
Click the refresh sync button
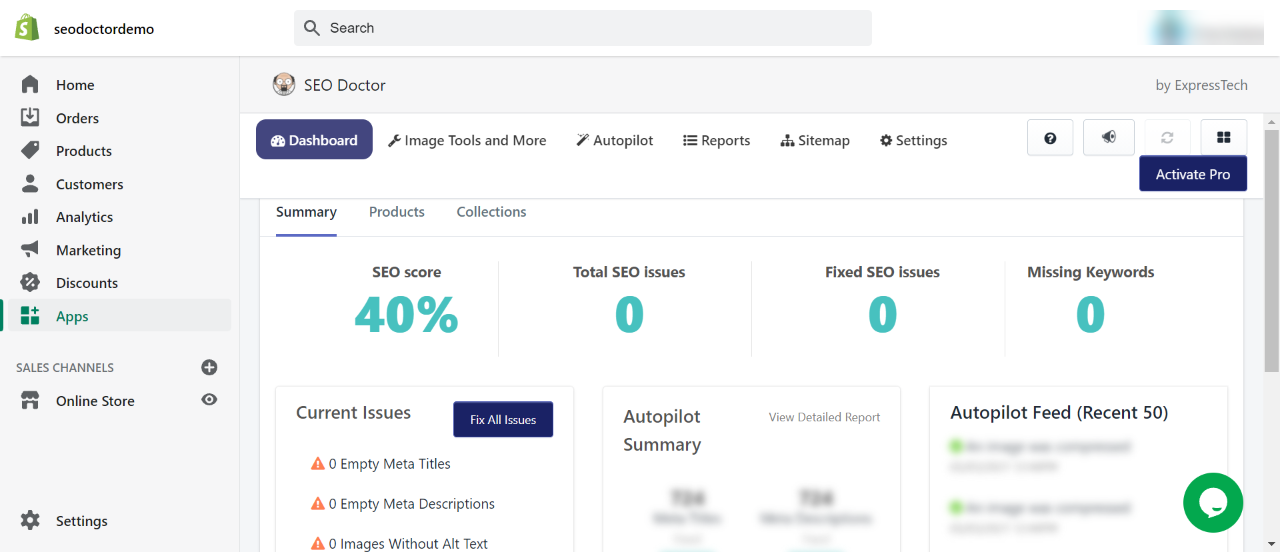click(1167, 138)
